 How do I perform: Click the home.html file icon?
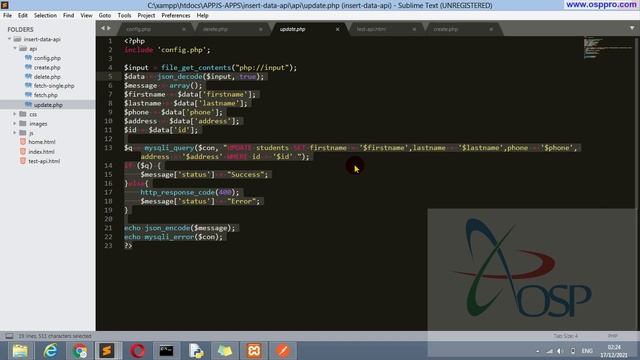(23, 142)
